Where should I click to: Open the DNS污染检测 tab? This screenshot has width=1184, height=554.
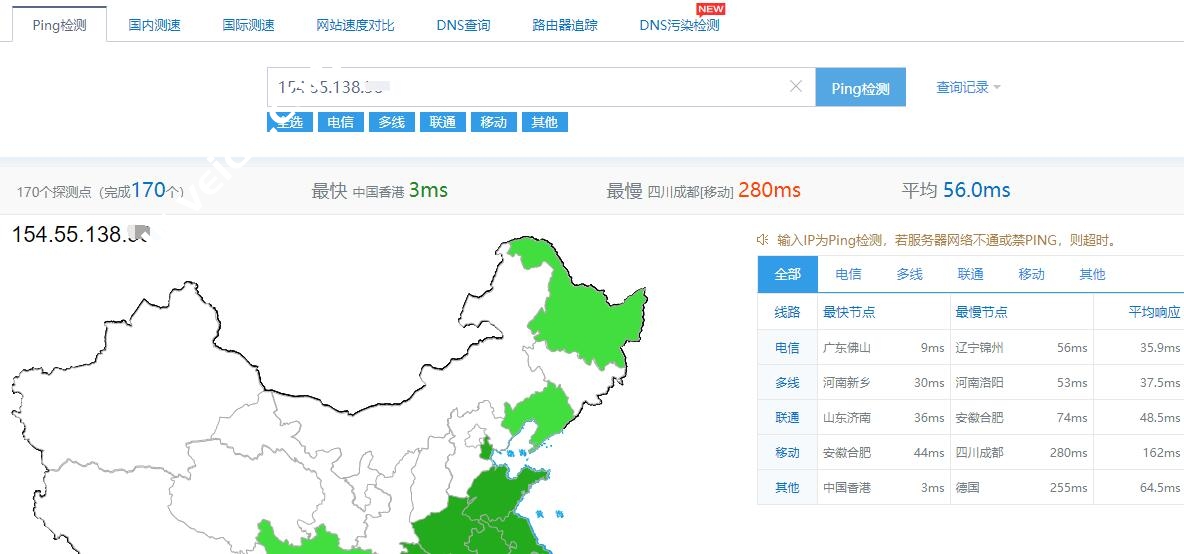[x=679, y=25]
